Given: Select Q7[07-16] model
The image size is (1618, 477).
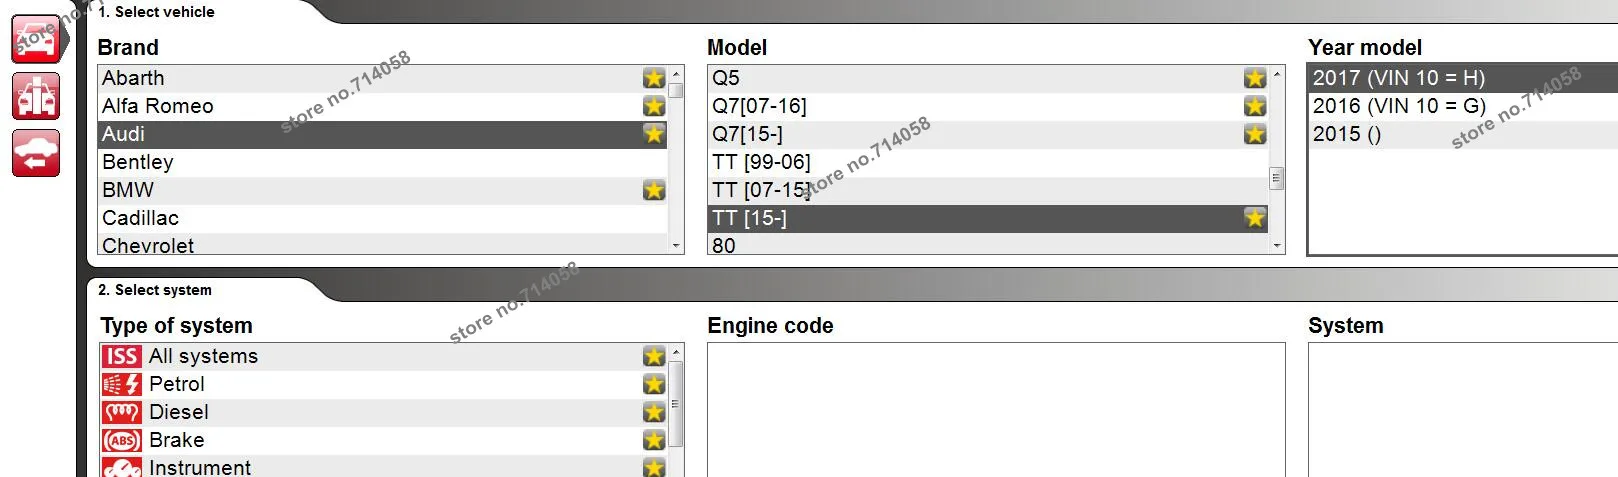Looking at the screenshot, I should (988, 106).
